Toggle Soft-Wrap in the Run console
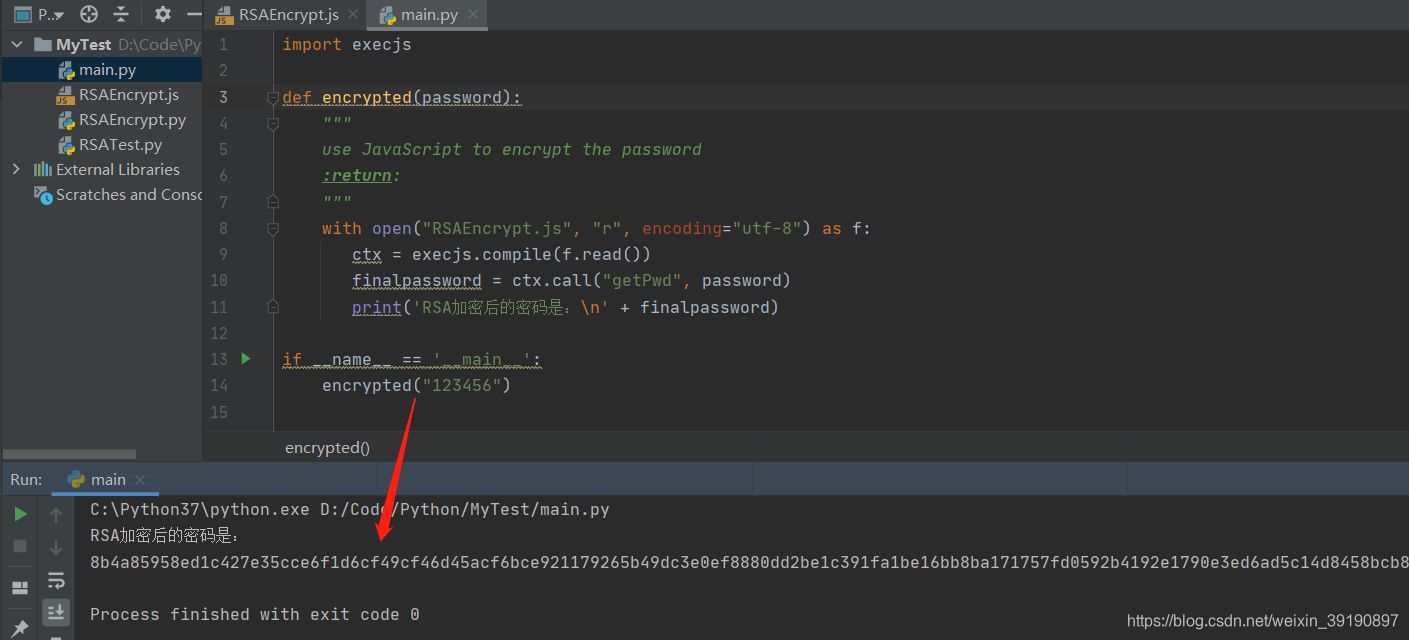1409x640 pixels. pos(56,580)
